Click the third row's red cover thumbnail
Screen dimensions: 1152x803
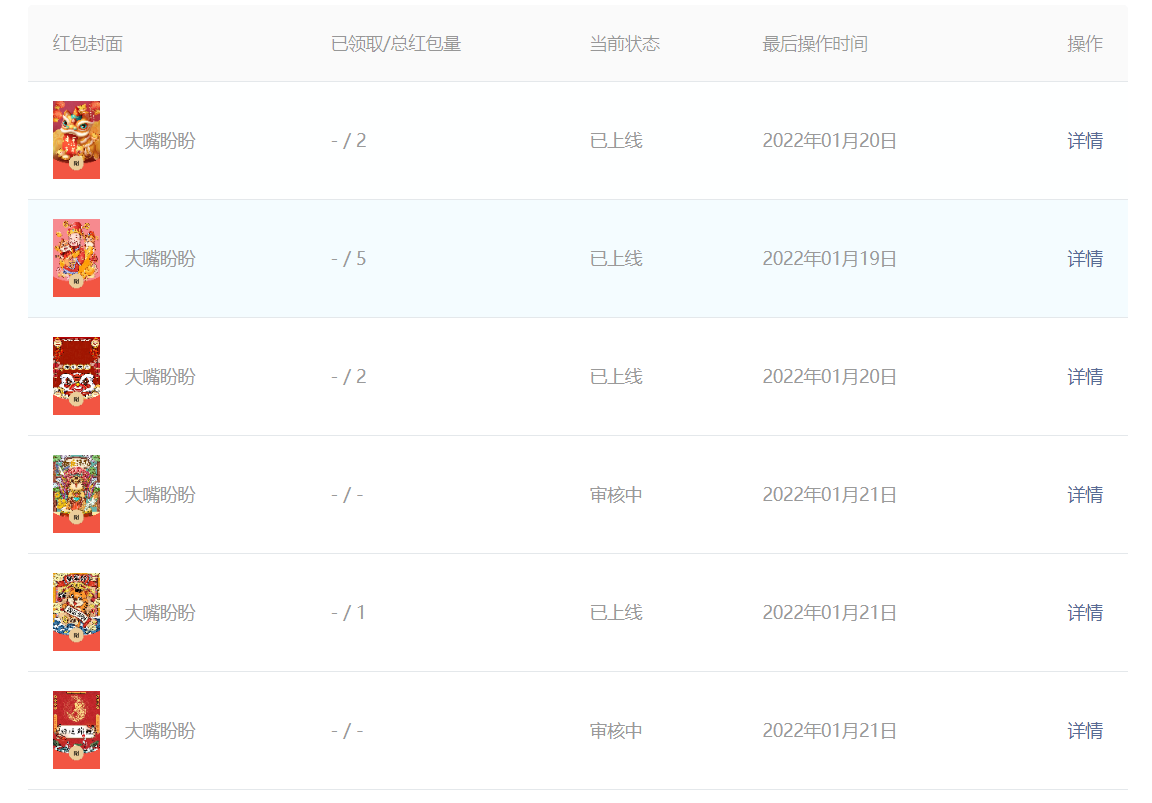[76, 376]
